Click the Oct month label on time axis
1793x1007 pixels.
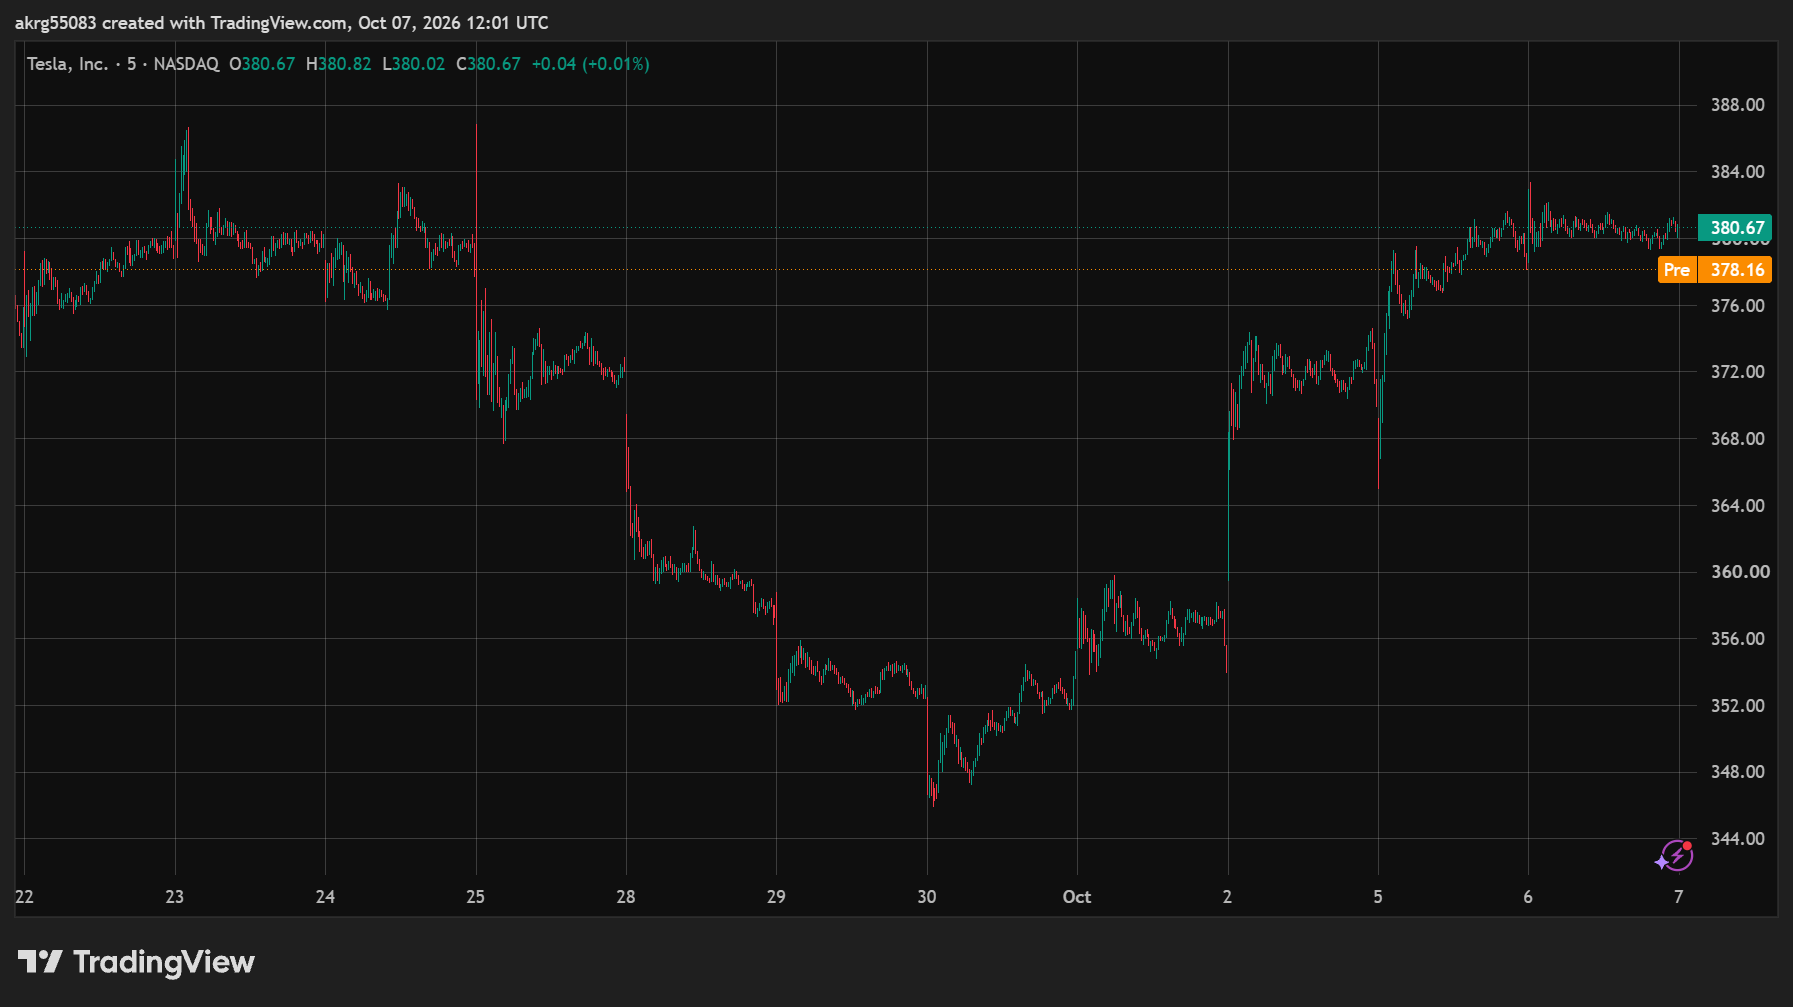(1077, 897)
